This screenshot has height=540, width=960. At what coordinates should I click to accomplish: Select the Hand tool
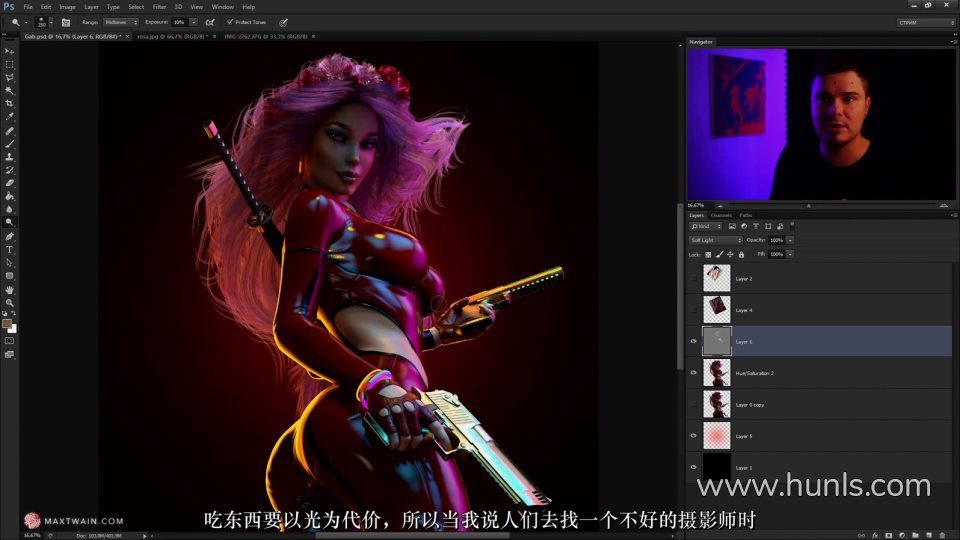(9, 290)
